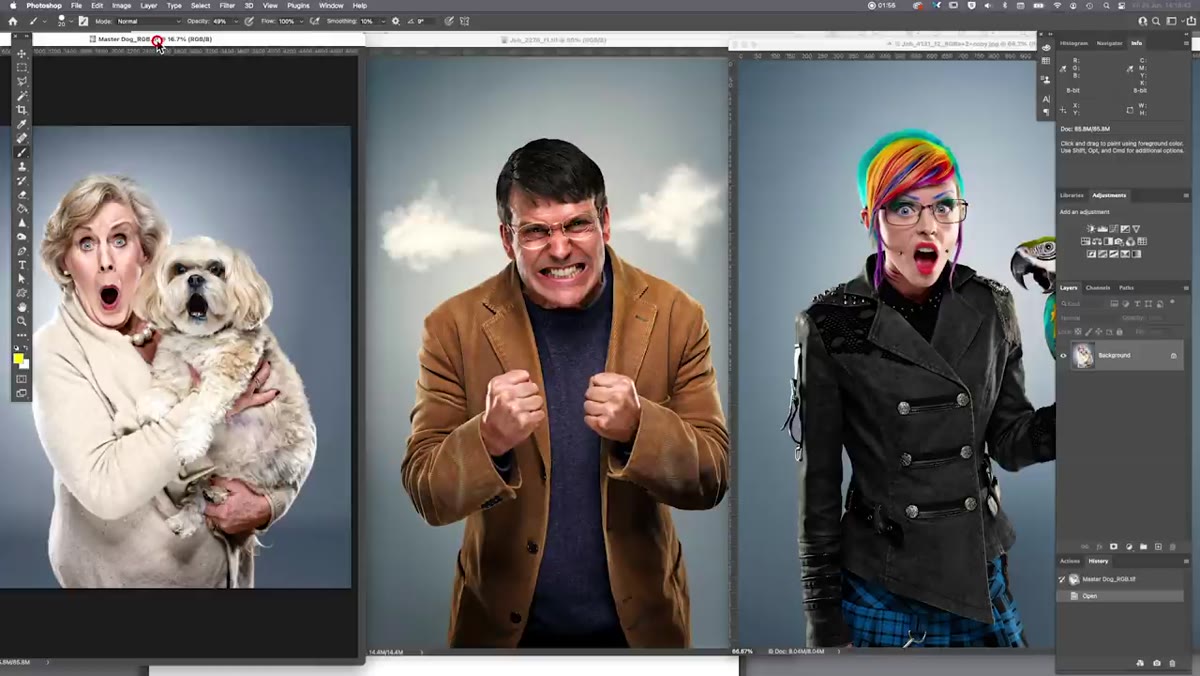1200x676 pixels.
Task: Toggle pressure for opacity button
Action: click(248, 21)
